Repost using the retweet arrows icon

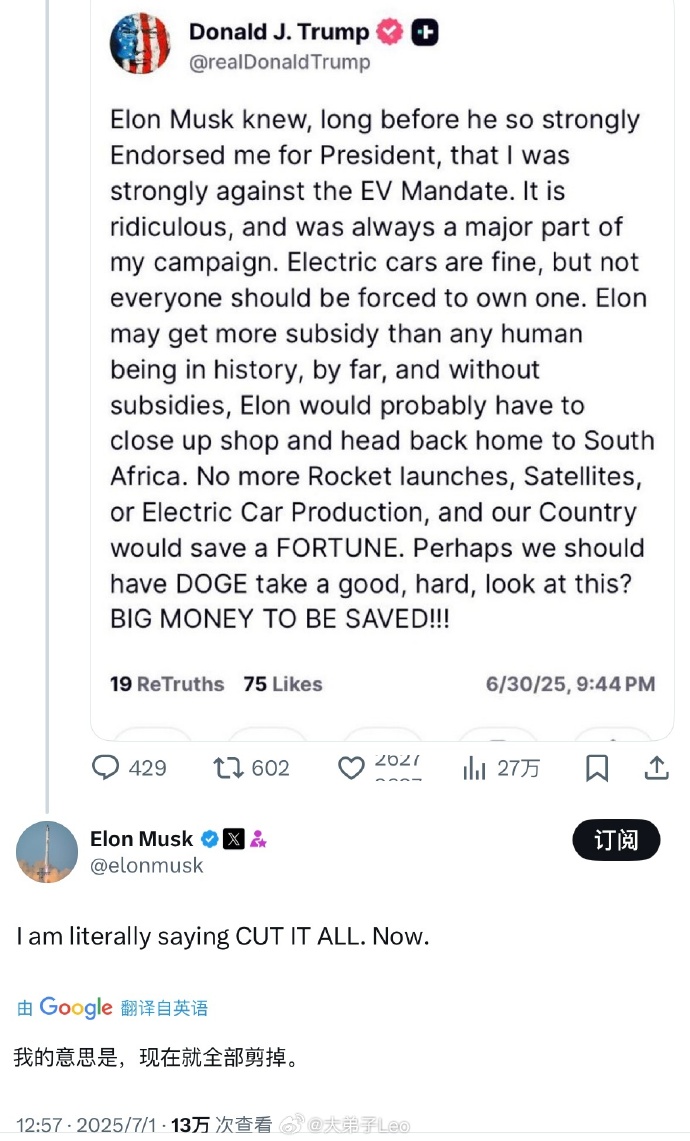coord(228,768)
